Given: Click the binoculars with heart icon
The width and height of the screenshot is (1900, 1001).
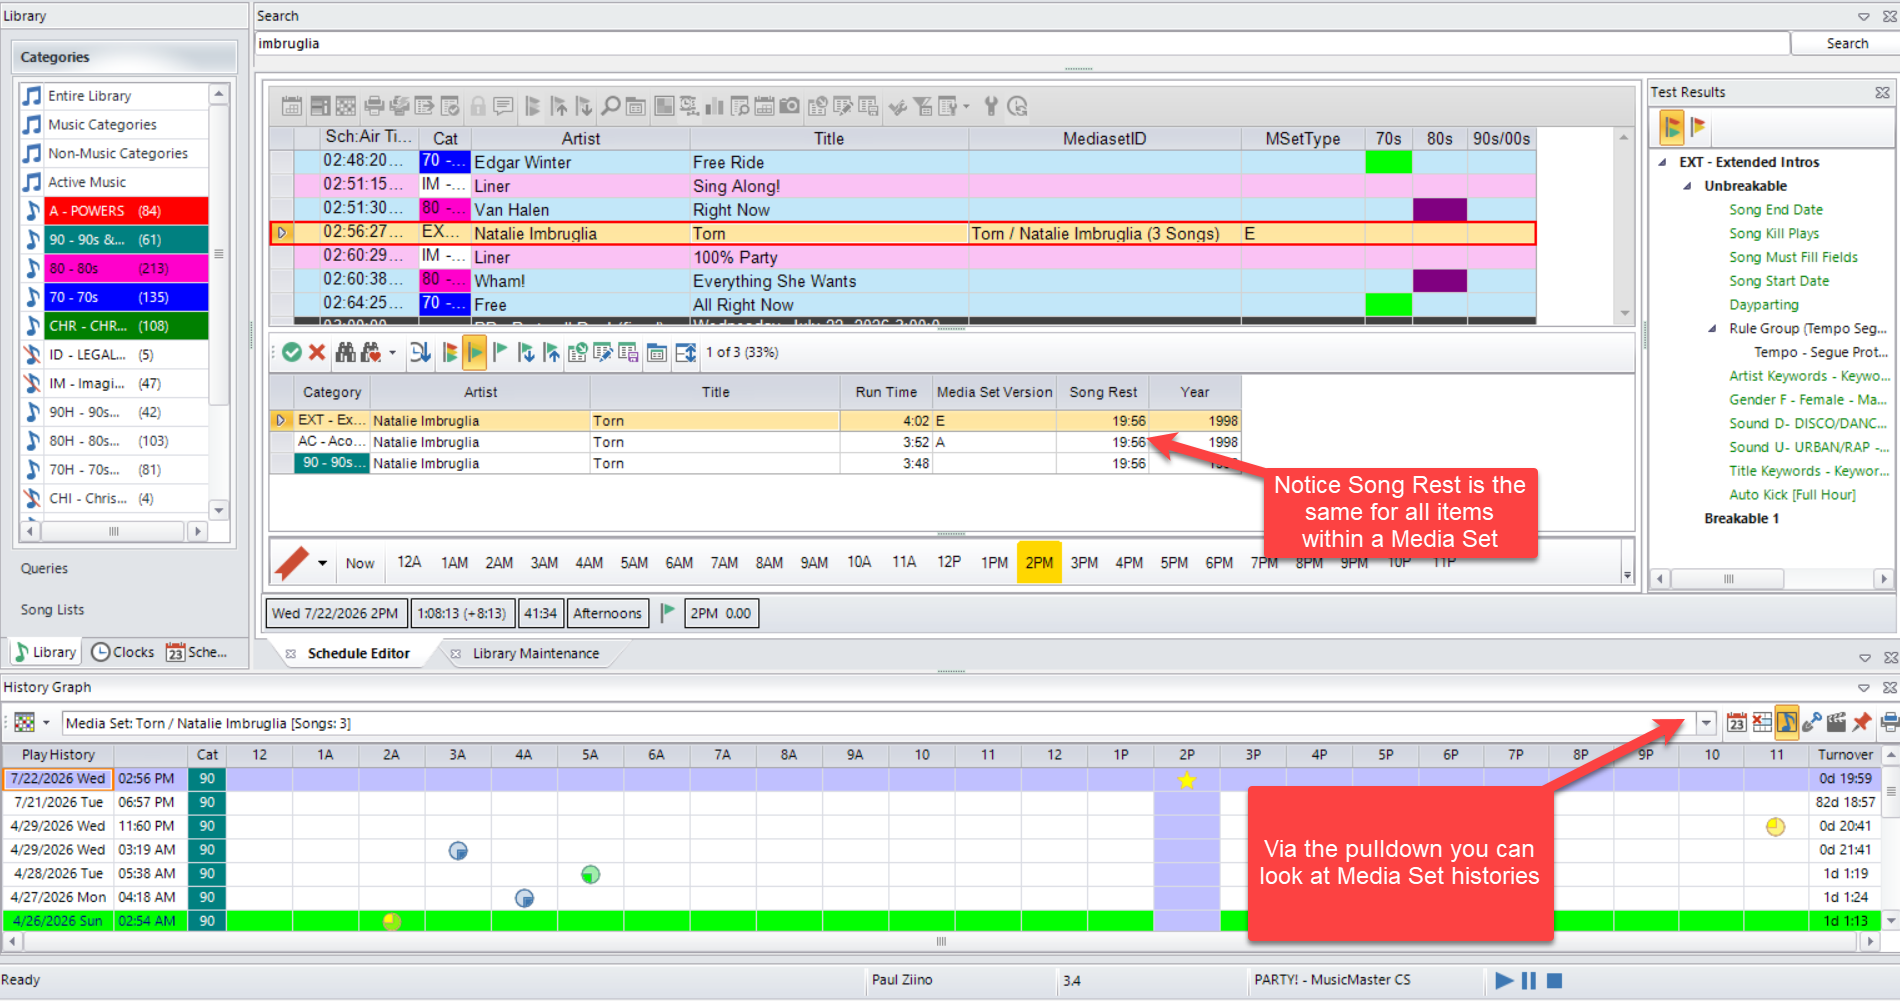Looking at the screenshot, I should pos(371,352).
